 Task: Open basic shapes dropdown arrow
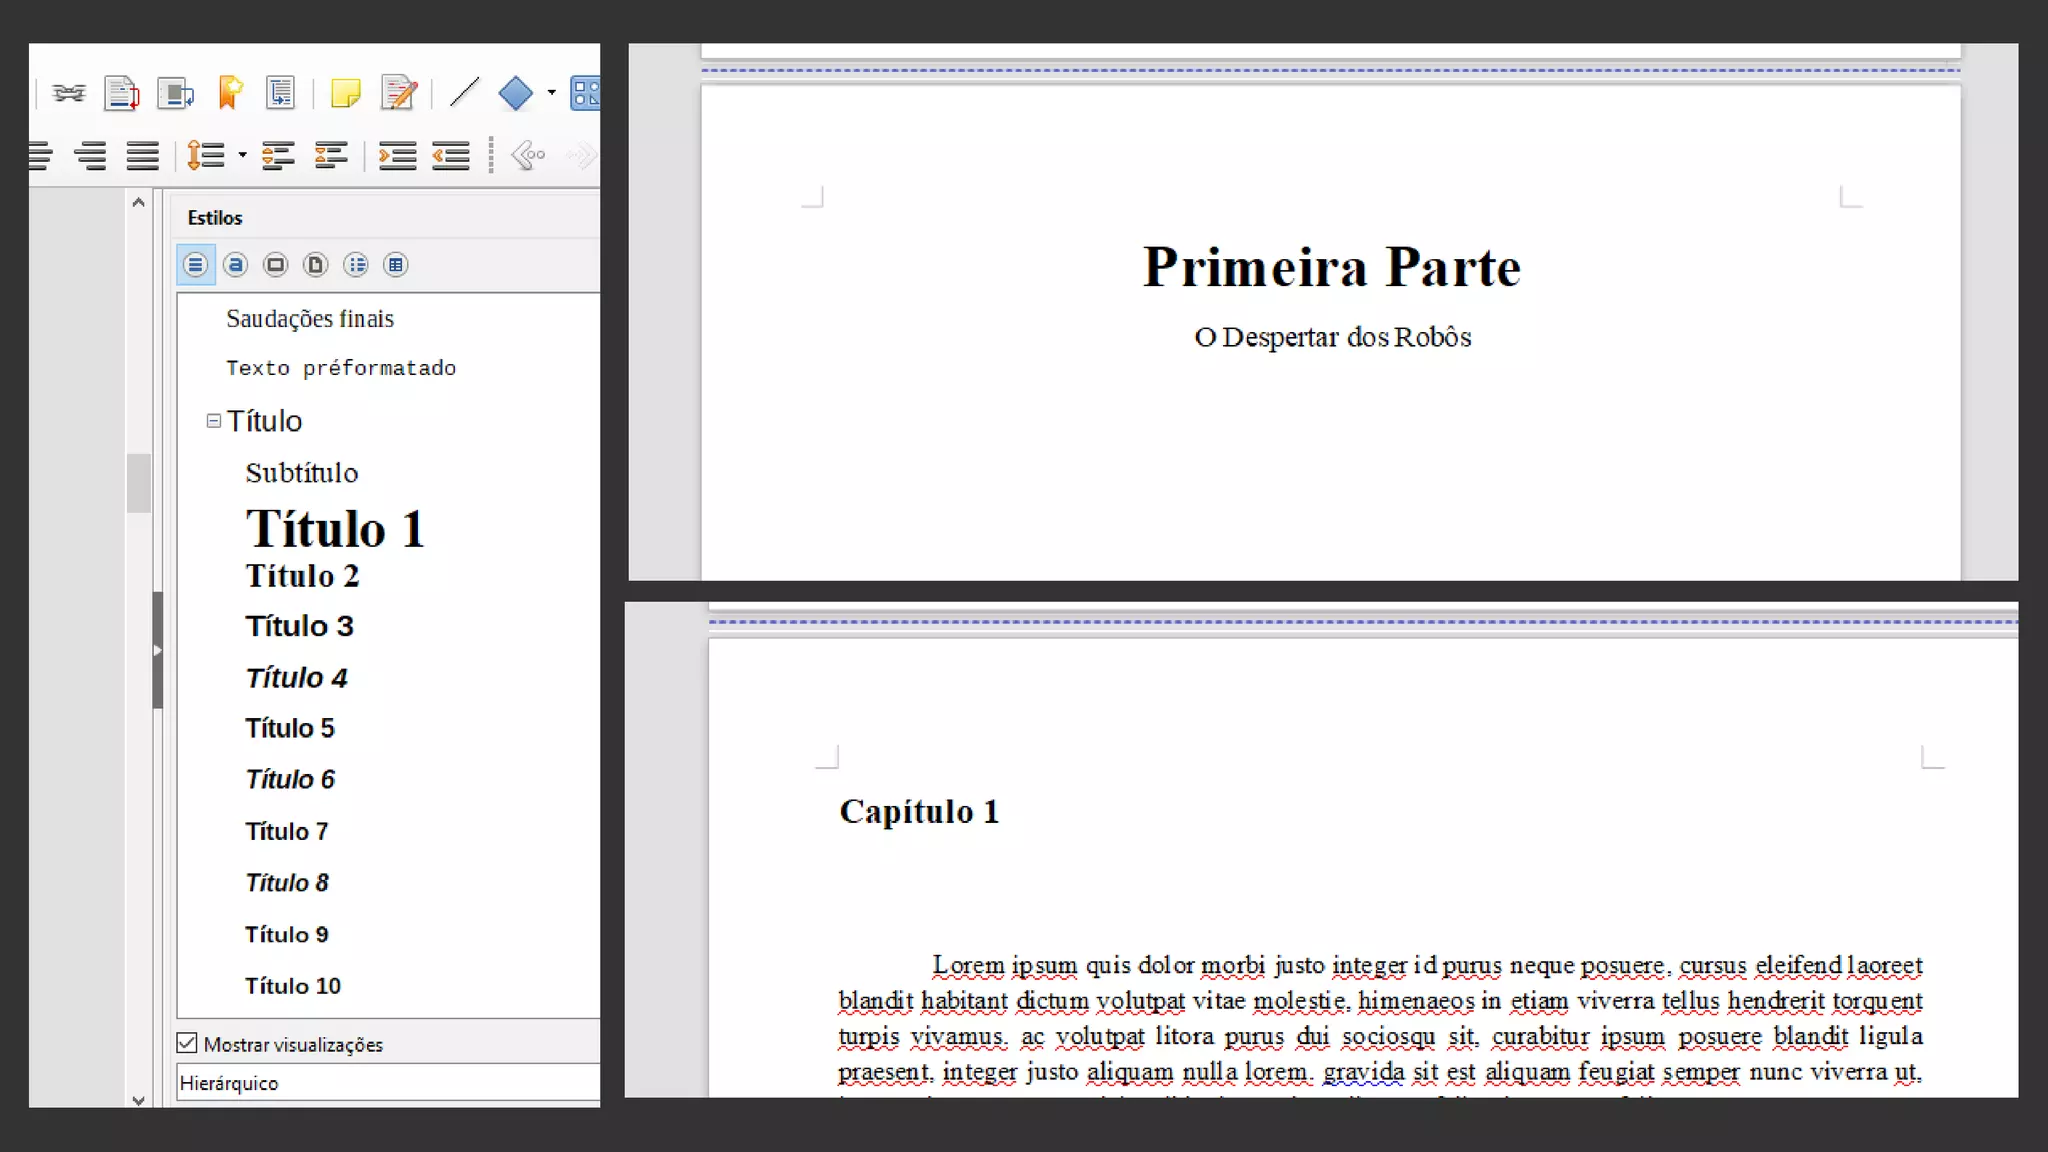pos(551,93)
